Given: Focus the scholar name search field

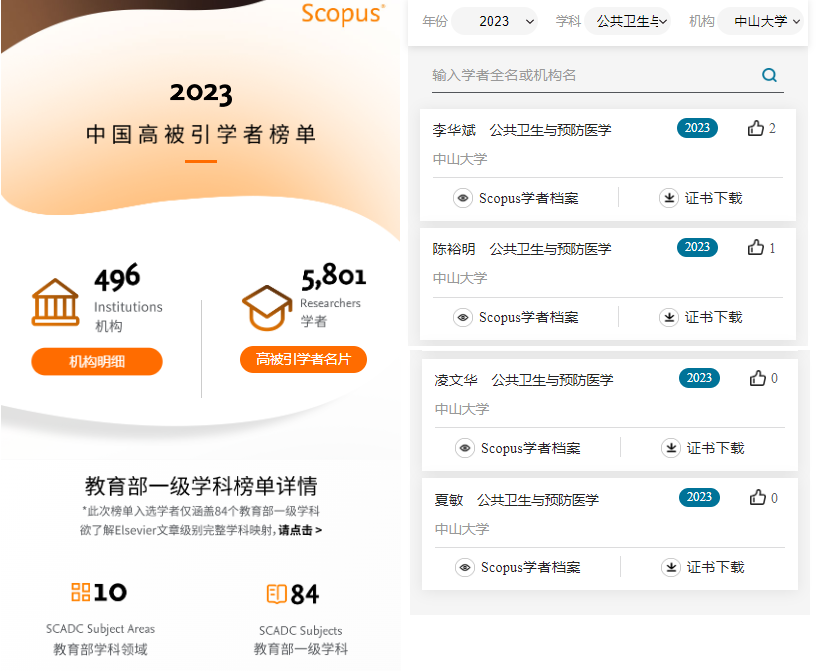Looking at the screenshot, I should pos(590,75).
